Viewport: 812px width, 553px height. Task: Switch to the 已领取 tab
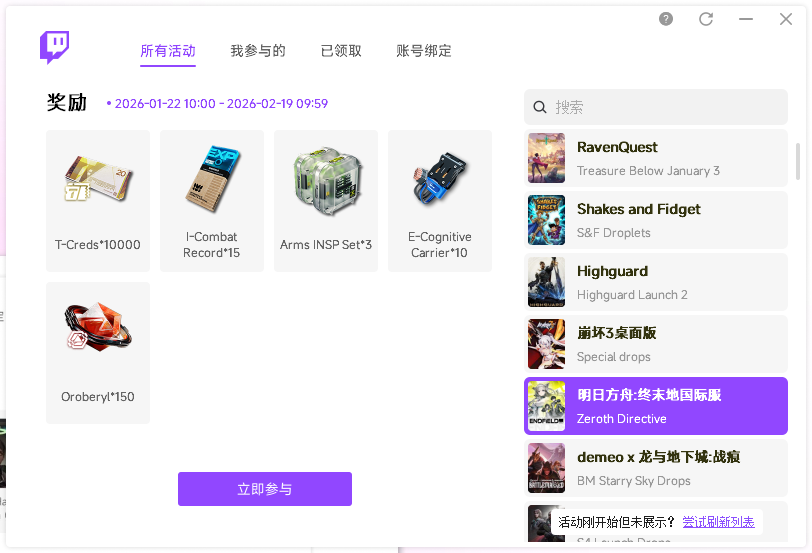click(341, 51)
